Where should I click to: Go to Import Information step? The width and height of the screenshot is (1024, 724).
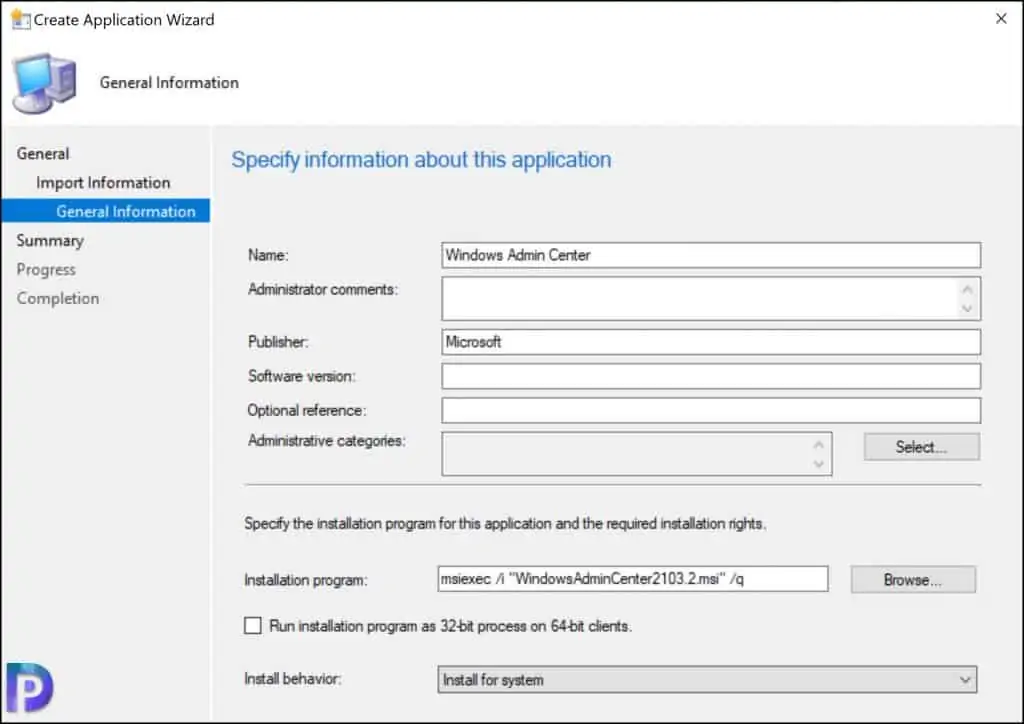[103, 182]
